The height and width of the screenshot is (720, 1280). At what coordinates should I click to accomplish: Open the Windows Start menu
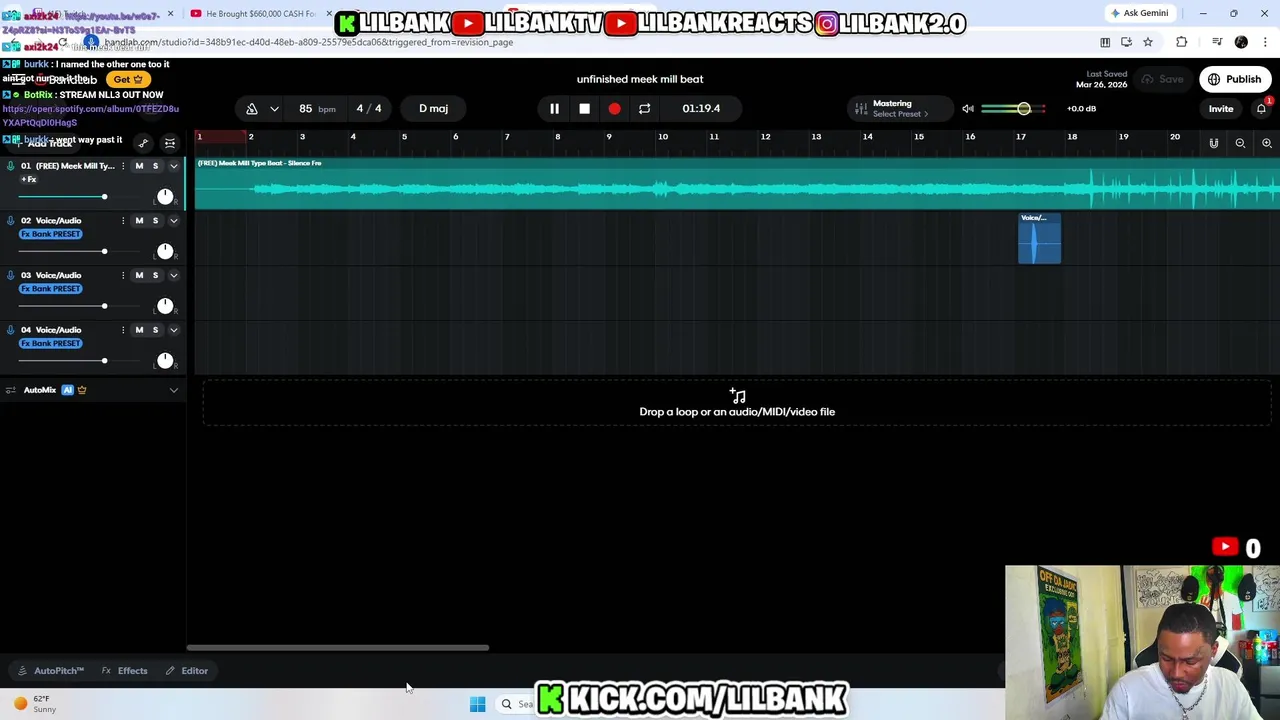click(477, 704)
